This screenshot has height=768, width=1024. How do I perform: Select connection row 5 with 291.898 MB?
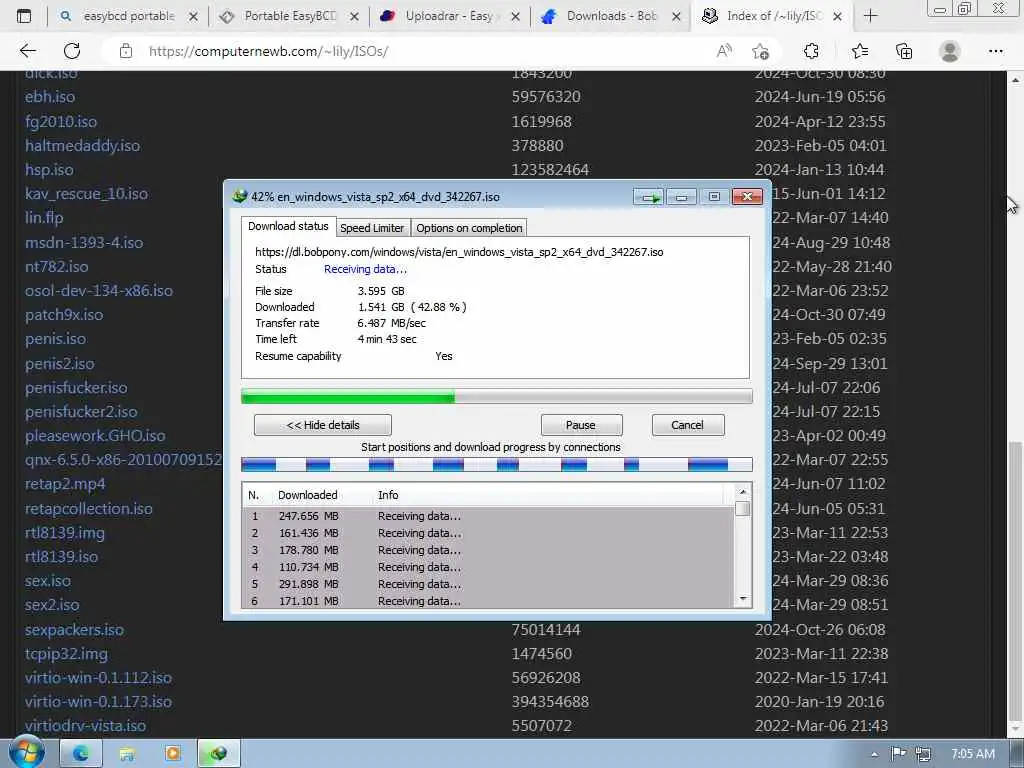[488, 584]
